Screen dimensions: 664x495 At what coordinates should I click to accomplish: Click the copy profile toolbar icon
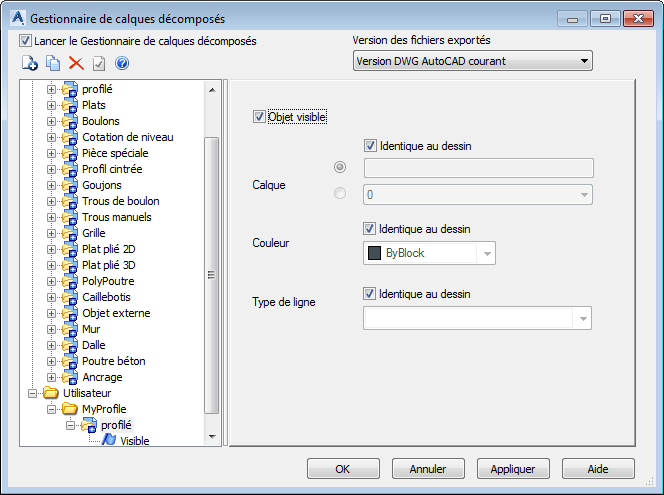(53, 64)
